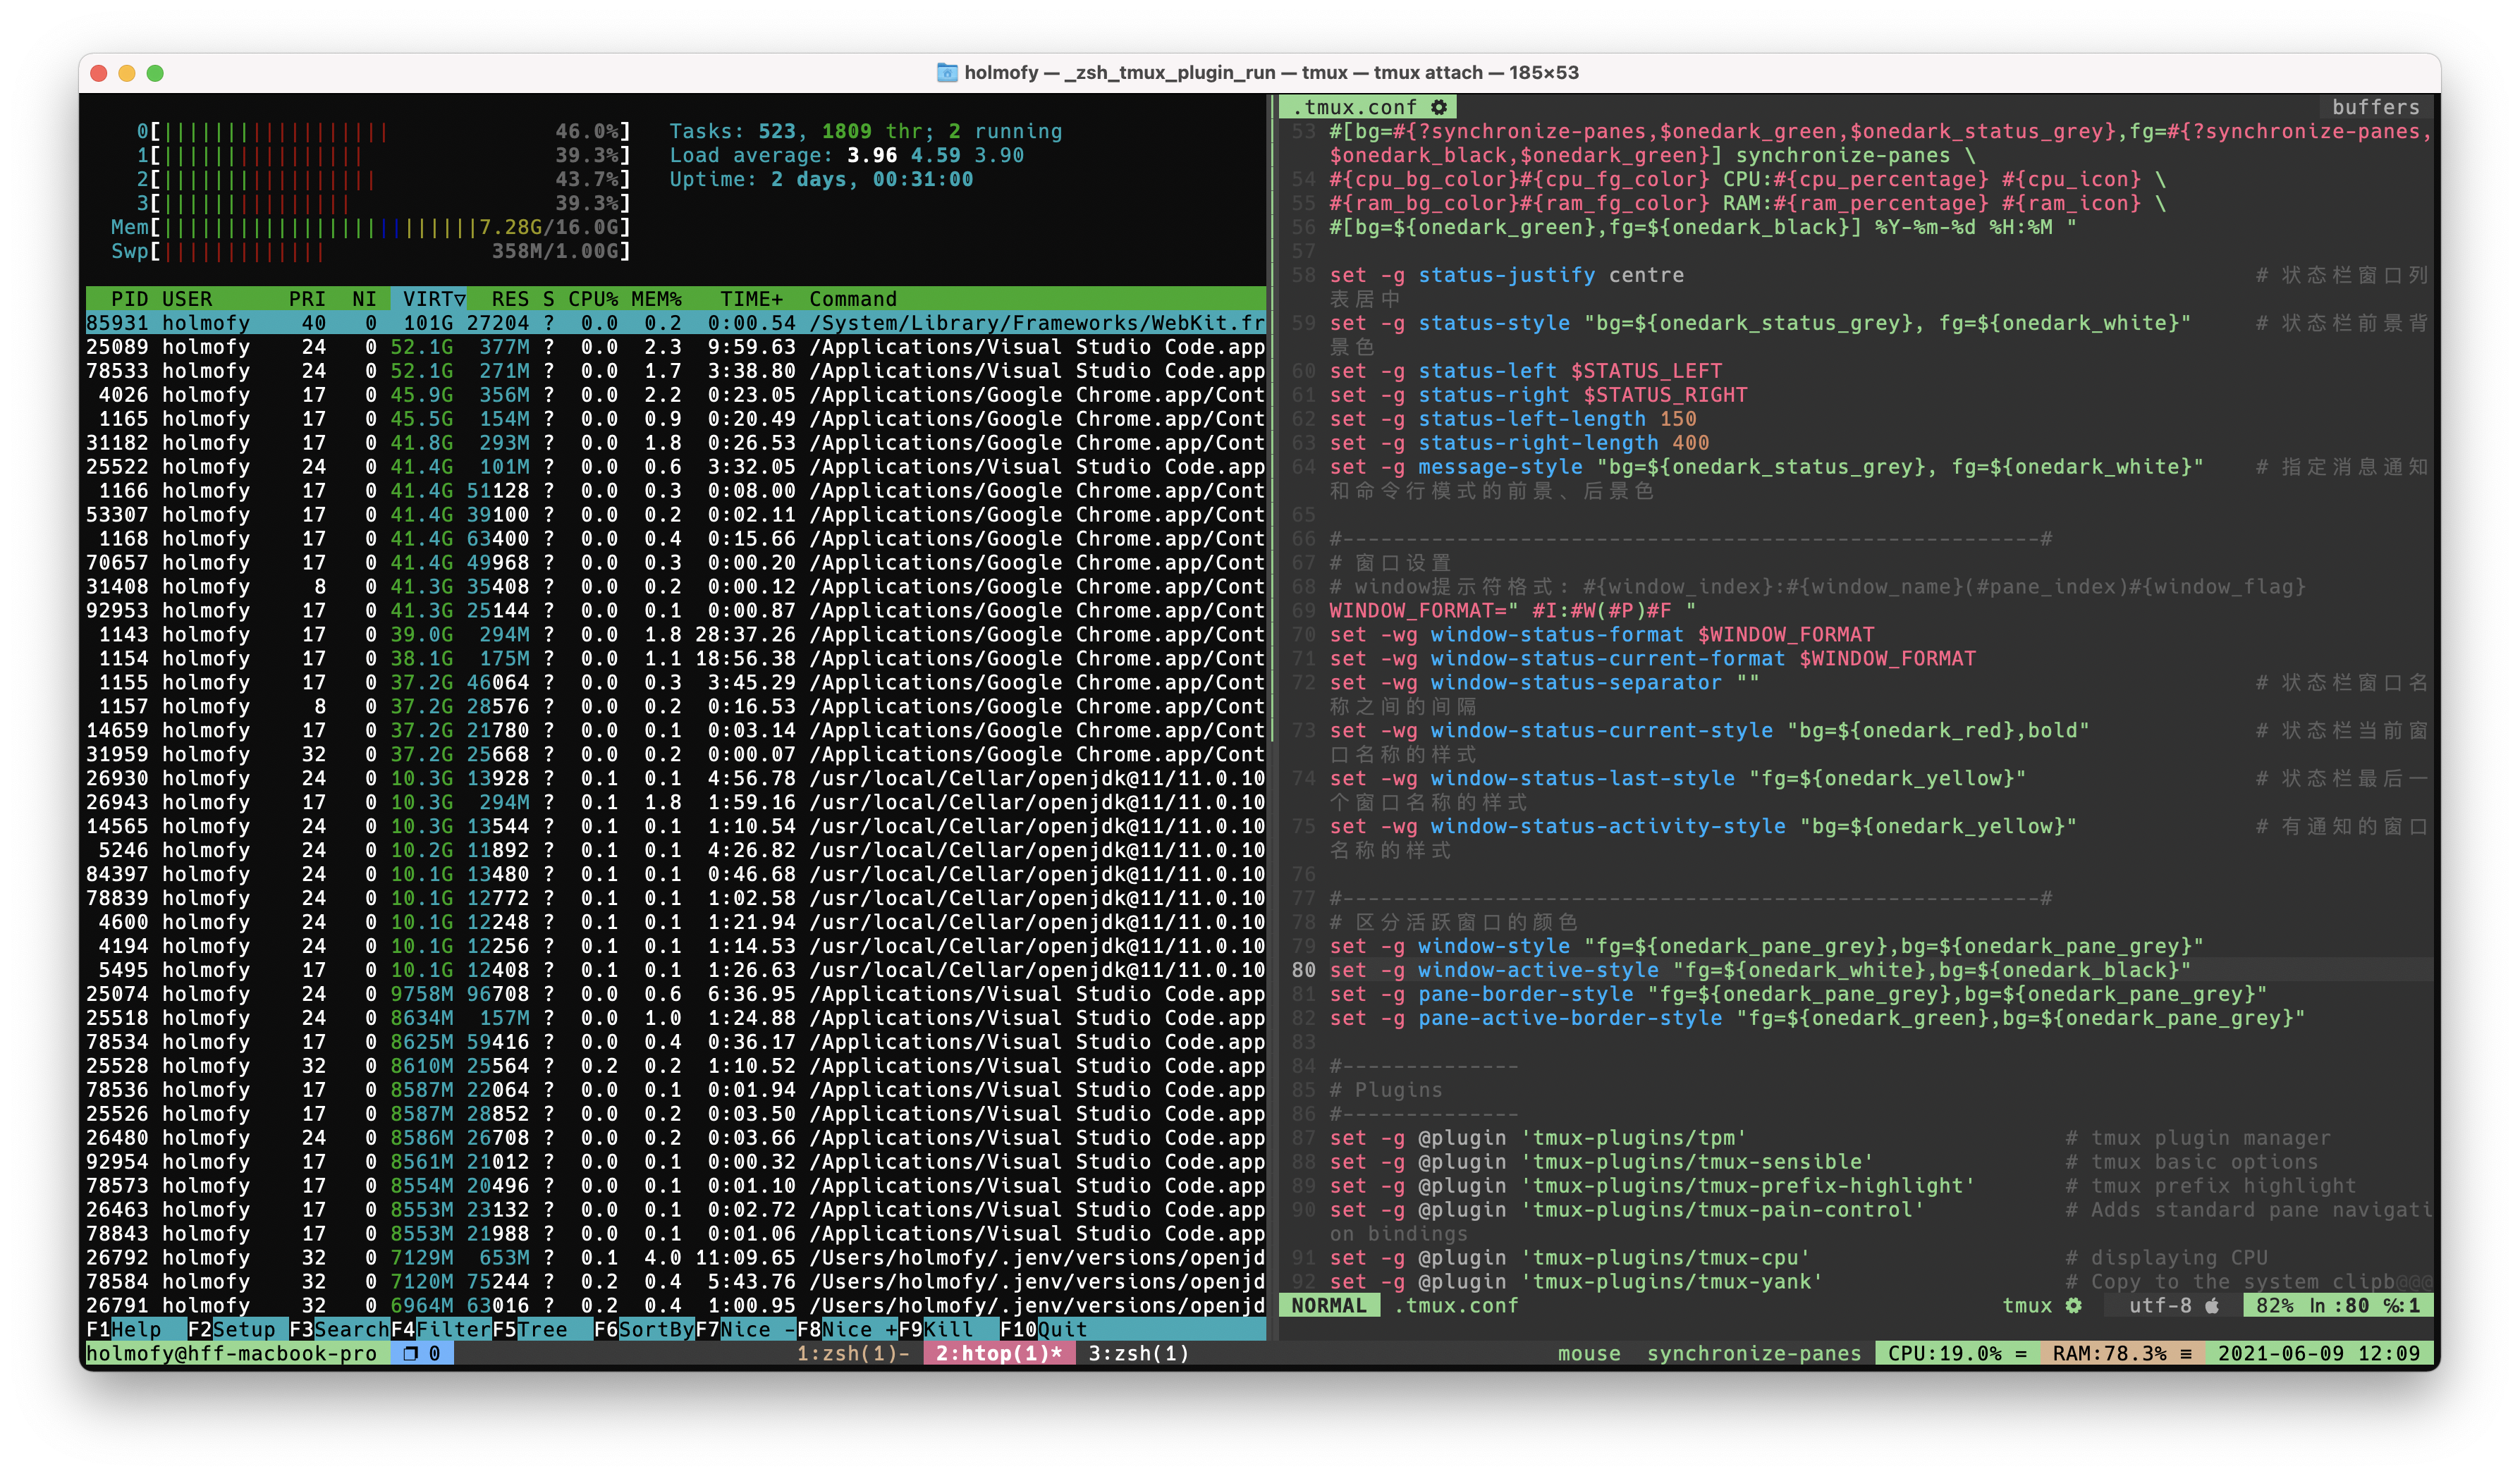Click the gear icon next to tmux filetype
This screenshot has width=2520, height=1476.
[x=2074, y=1305]
